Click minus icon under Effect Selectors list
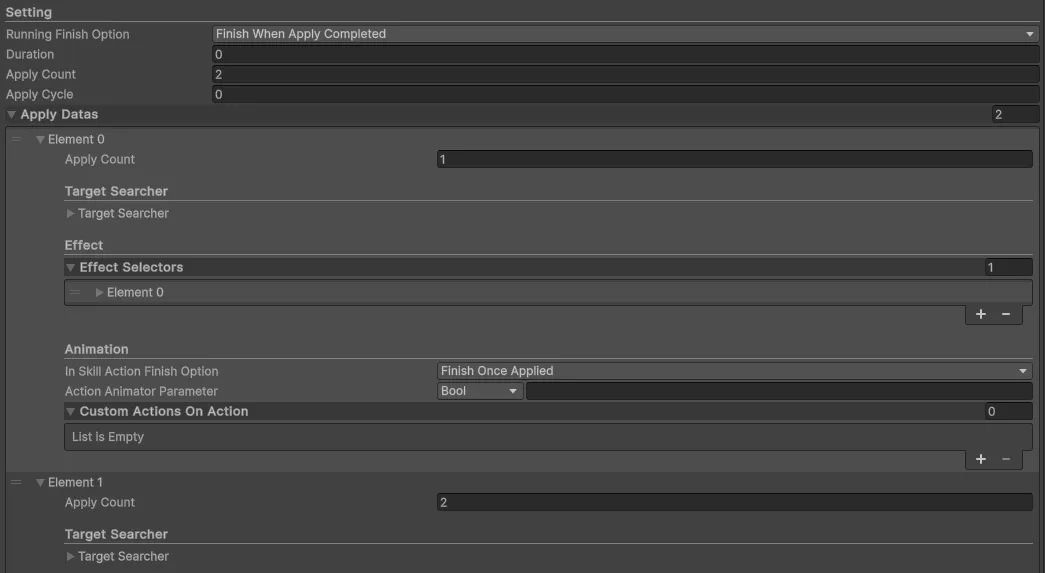The height and width of the screenshot is (573, 1045). pyautogui.click(x=1006, y=314)
